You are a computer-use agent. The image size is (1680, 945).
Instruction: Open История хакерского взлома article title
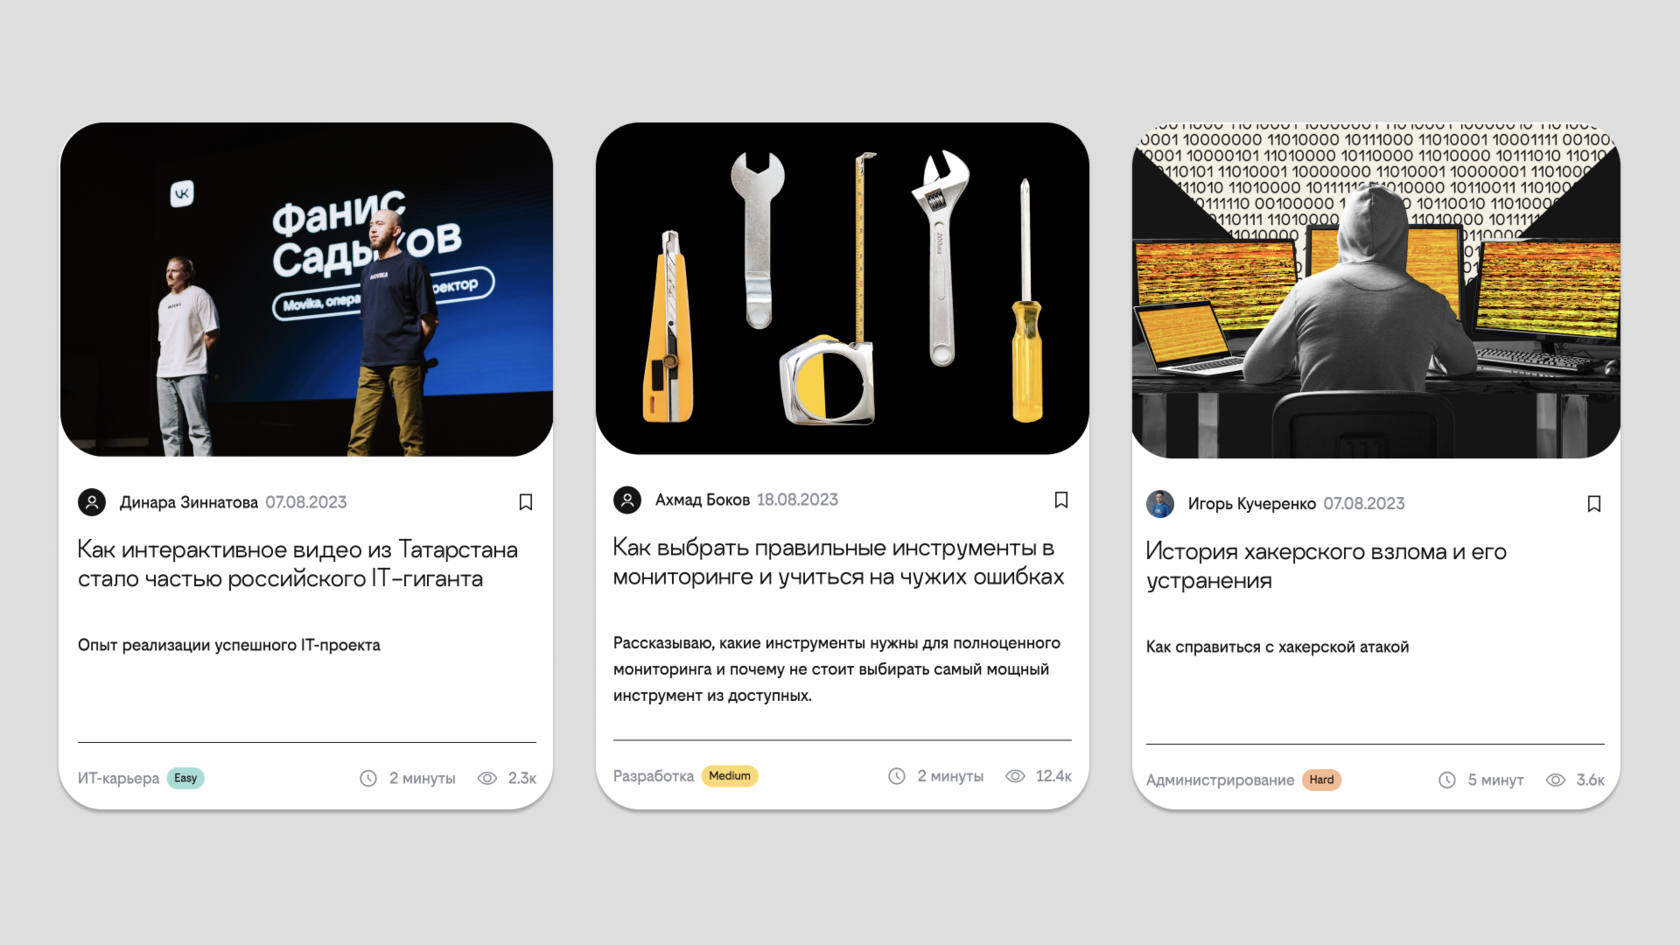click(1326, 566)
